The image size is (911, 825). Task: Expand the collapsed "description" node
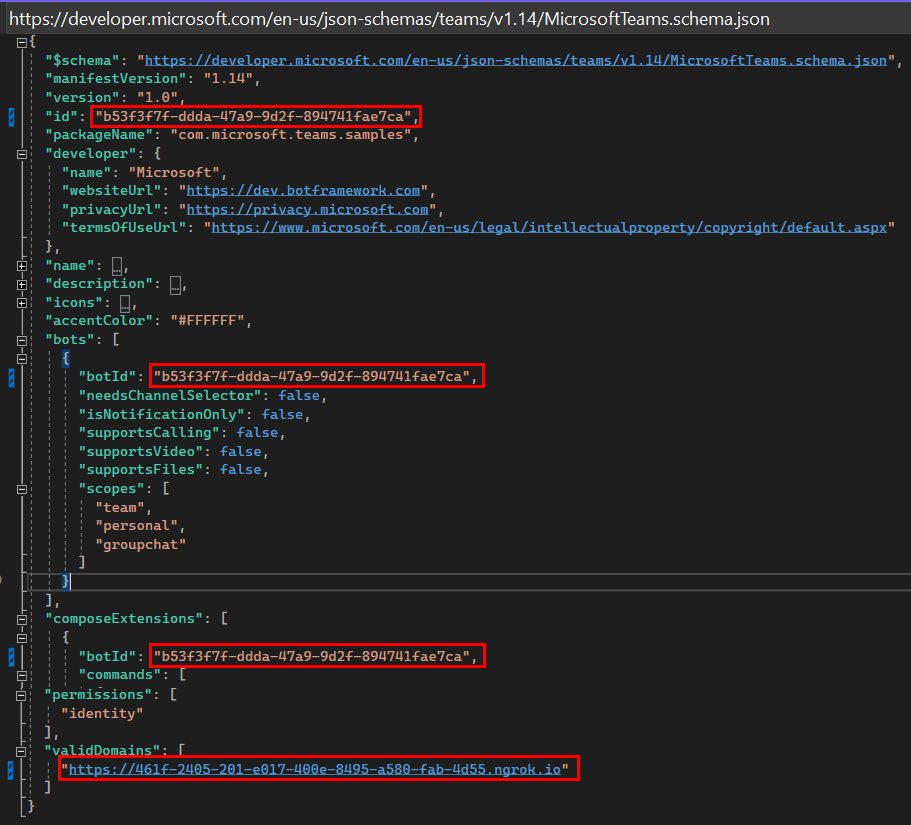(21, 285)
